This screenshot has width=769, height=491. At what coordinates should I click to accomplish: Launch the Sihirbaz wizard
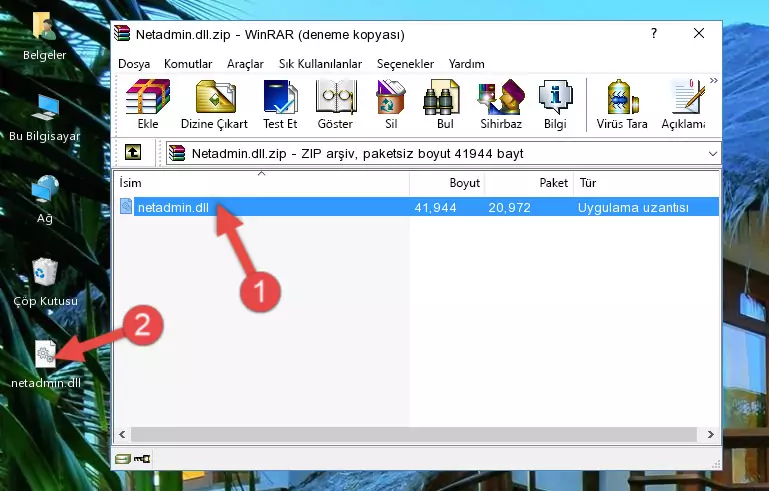[501, 104]
